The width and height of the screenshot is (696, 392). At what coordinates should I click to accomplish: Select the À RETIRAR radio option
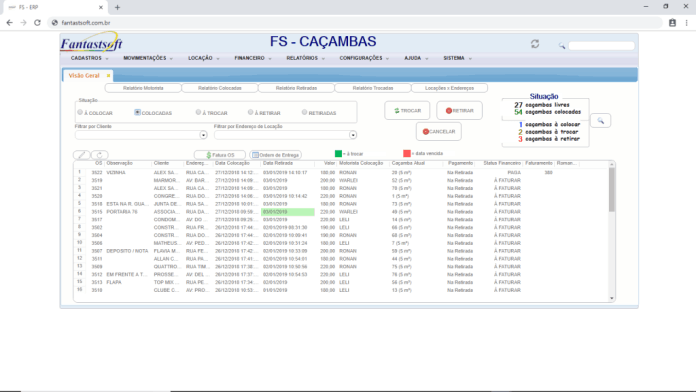point(250,112)
